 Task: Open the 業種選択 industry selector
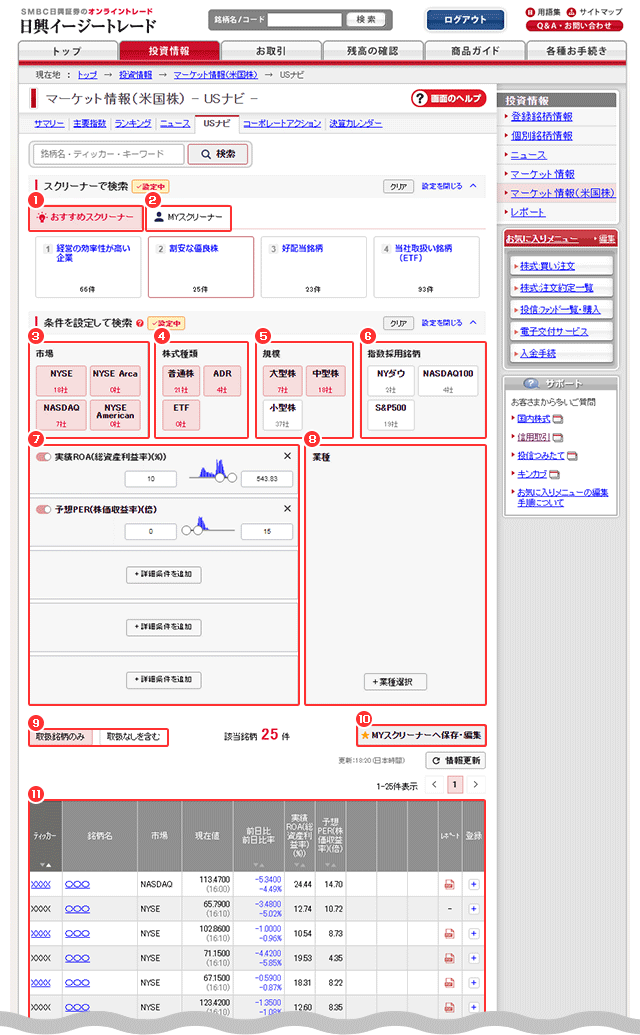394,682
